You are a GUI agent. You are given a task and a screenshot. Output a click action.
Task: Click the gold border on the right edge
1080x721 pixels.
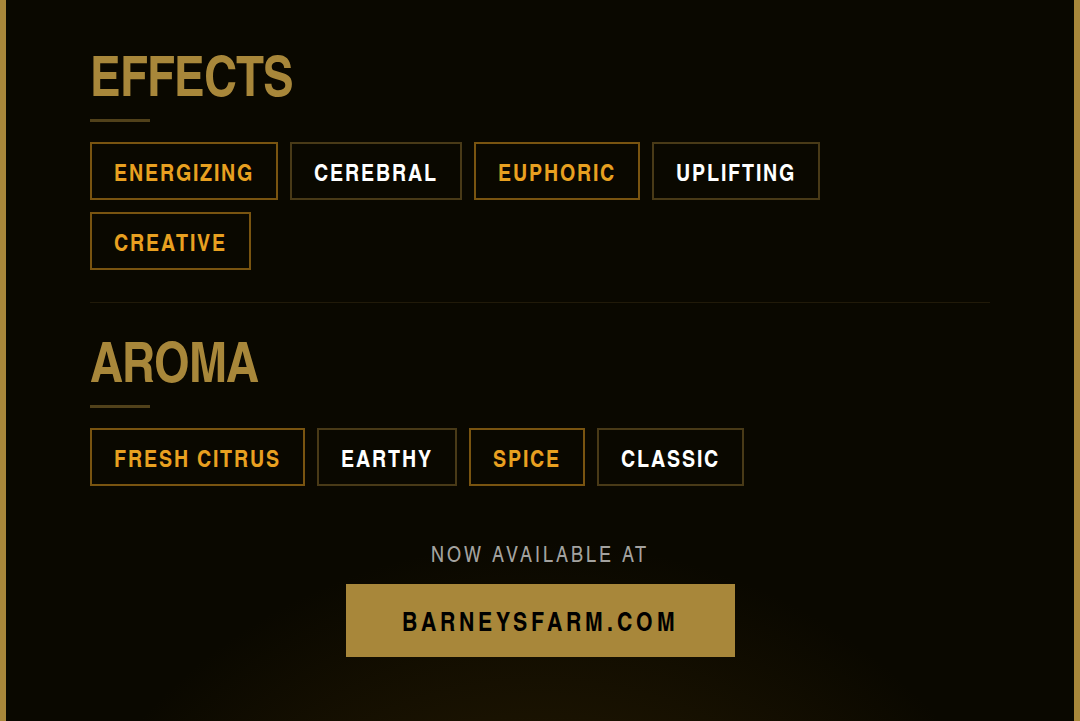tap(1076, 360)
